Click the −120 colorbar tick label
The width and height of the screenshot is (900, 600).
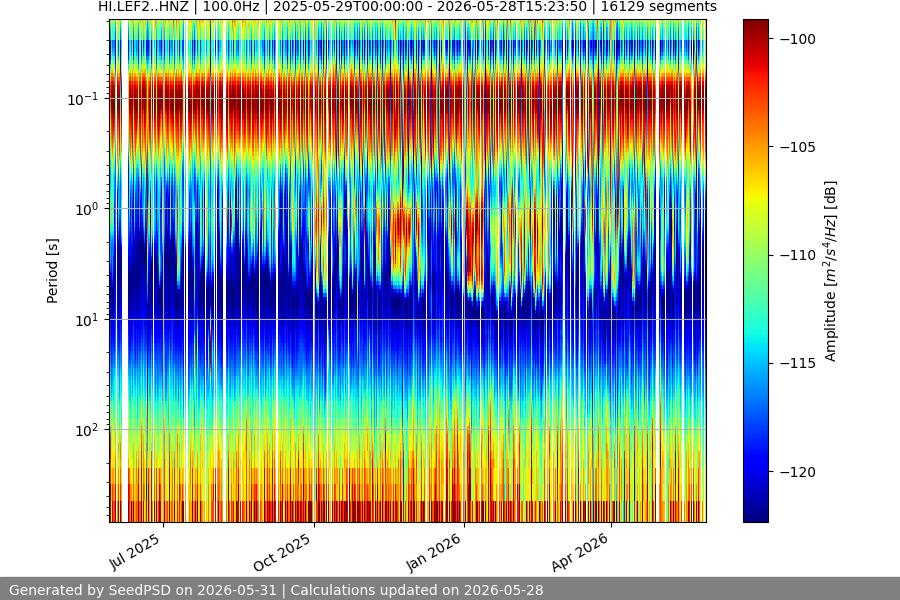click(x=798, y=472)
